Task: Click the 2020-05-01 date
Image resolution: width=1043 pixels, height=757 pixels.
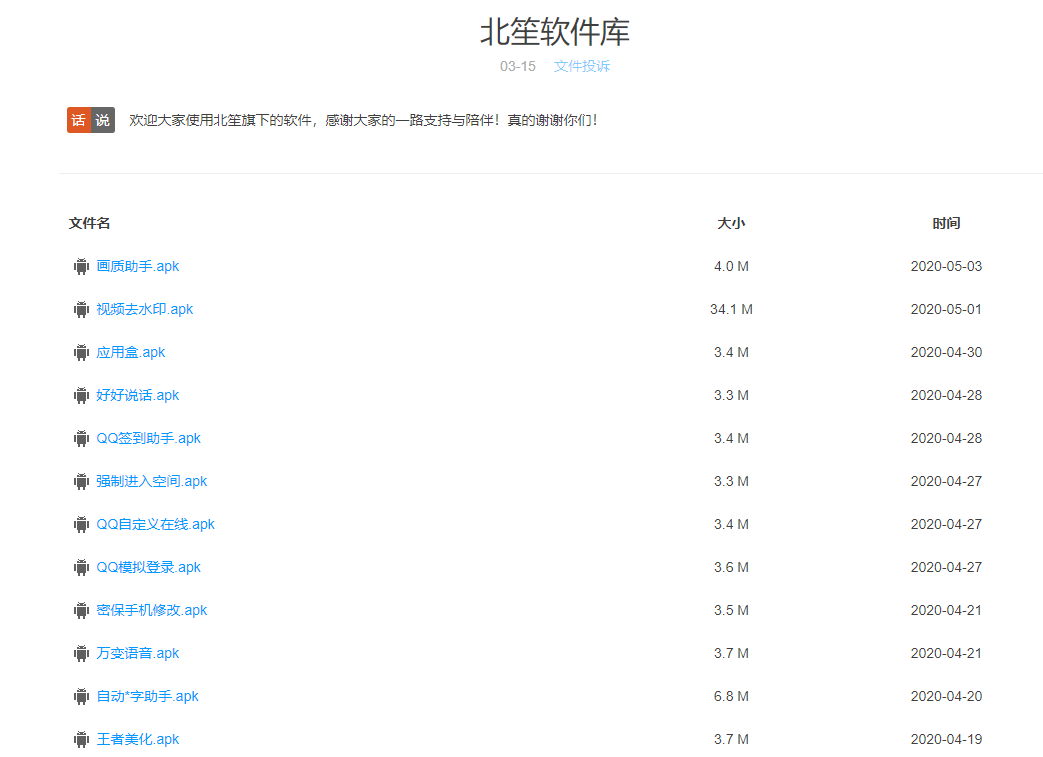Action: [946, 309]
